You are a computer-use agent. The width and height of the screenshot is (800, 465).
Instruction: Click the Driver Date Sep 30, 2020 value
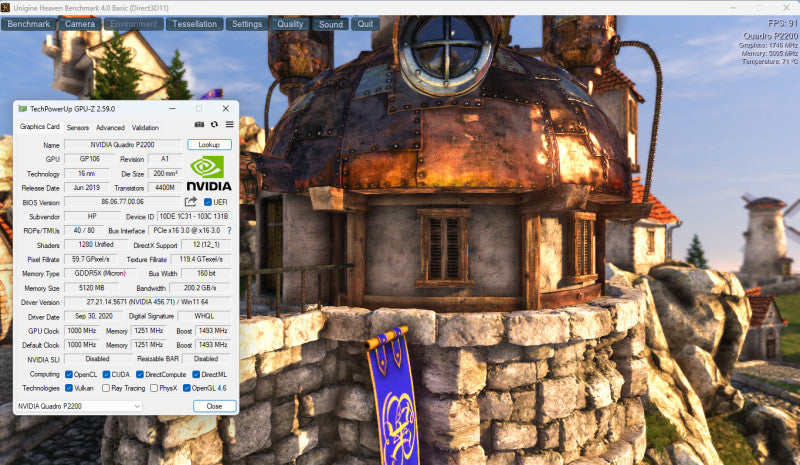coord(94,316)
